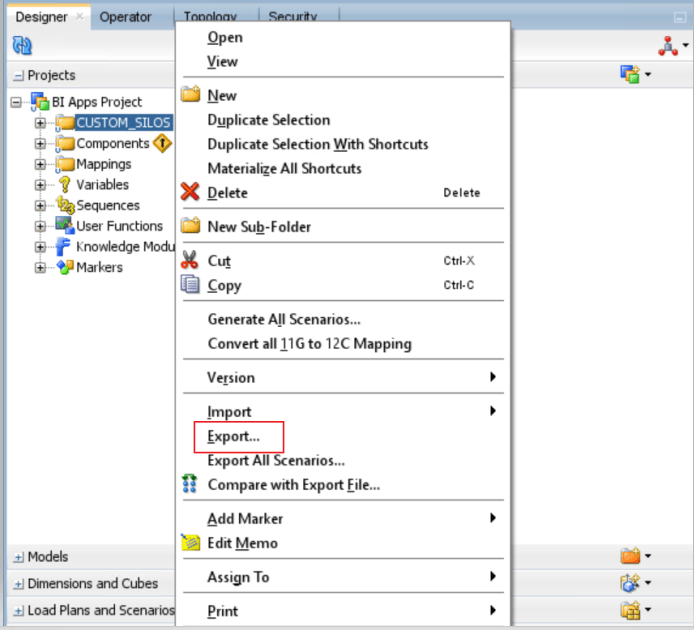The image size is (694, 630).
Task: Click the New folder icon in context menu
Action: 191,94
